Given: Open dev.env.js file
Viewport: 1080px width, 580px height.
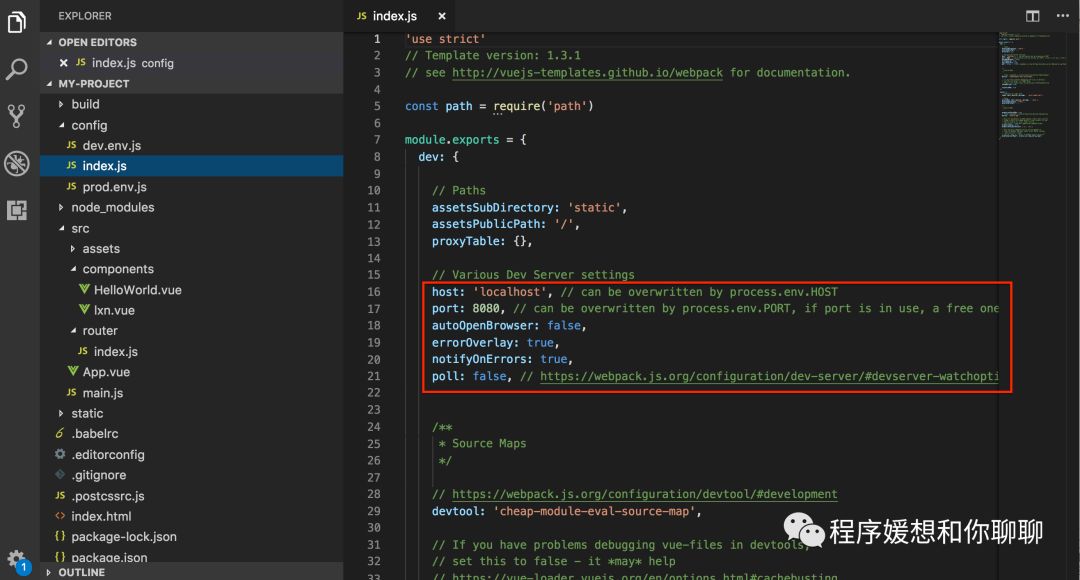Looking at the screenshot, I should point(112,145).
